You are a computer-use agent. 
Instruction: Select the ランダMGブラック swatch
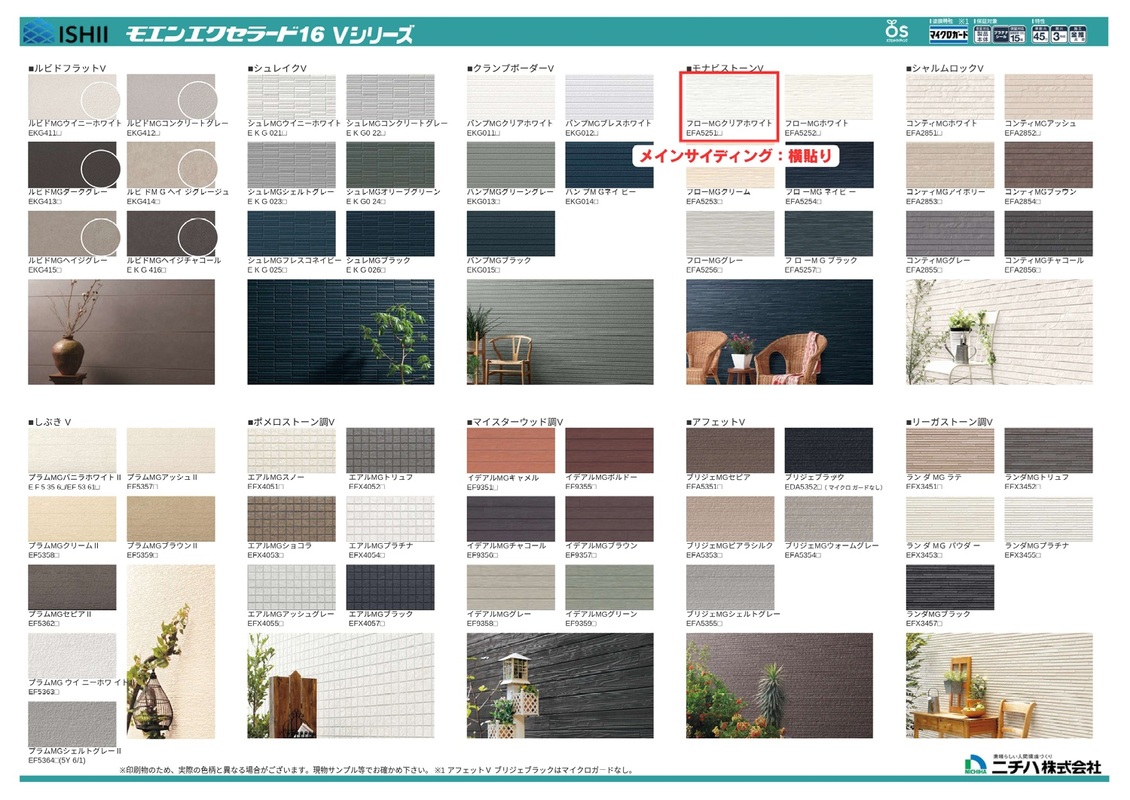(x=950, y=587)
